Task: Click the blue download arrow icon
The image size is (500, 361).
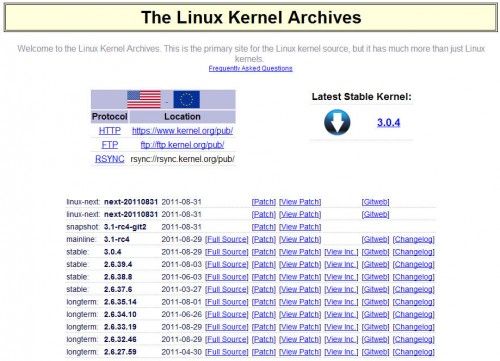Action: [337, 122]
